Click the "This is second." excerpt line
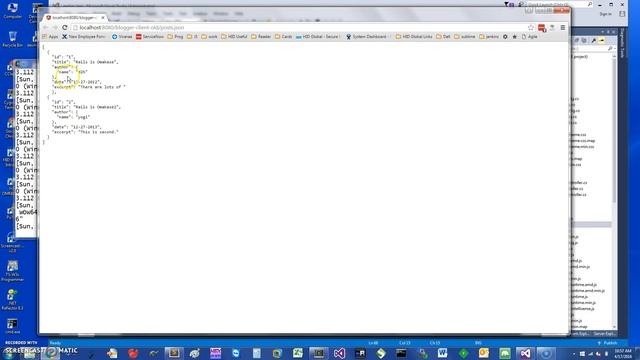The height and width of the screenshot is (360, 640). [86, 132]
